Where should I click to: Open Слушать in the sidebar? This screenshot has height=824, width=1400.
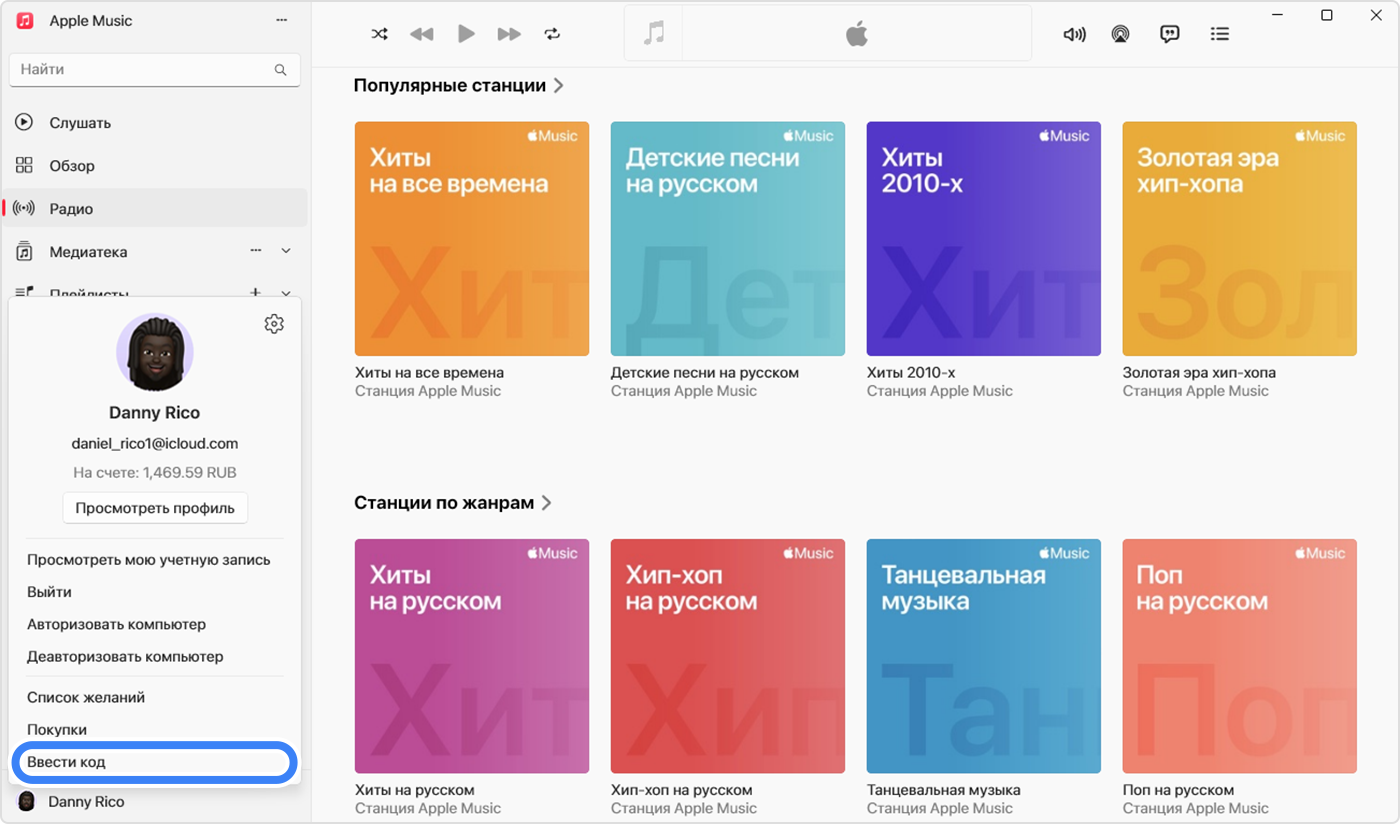pyautogui.click(x=155, y=123)
